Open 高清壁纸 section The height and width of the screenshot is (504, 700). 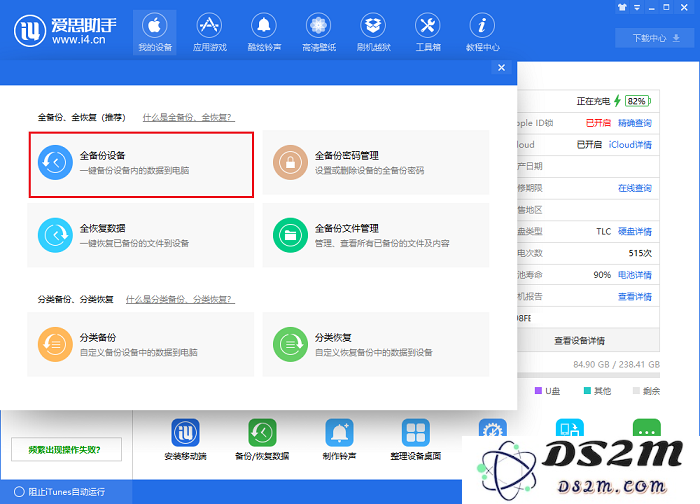tap(319, 33)
